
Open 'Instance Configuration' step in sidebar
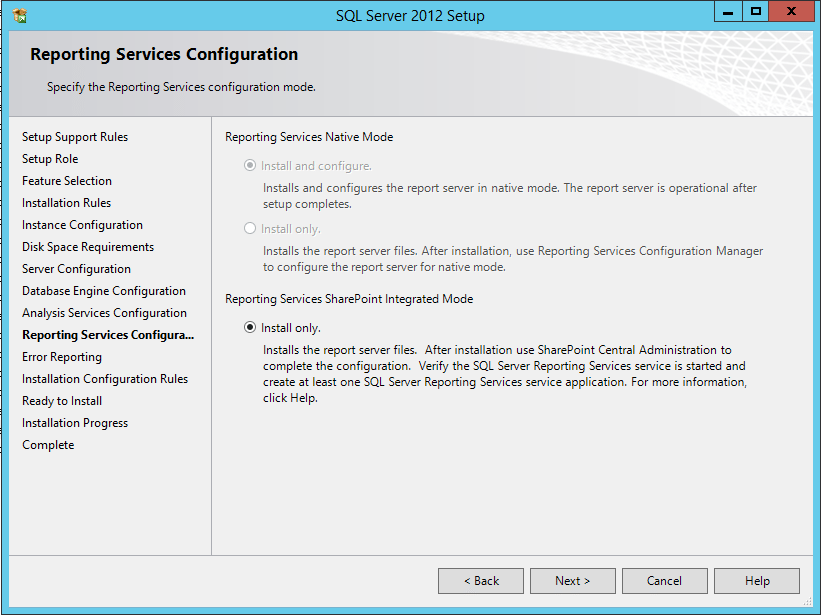pos(82,225)
